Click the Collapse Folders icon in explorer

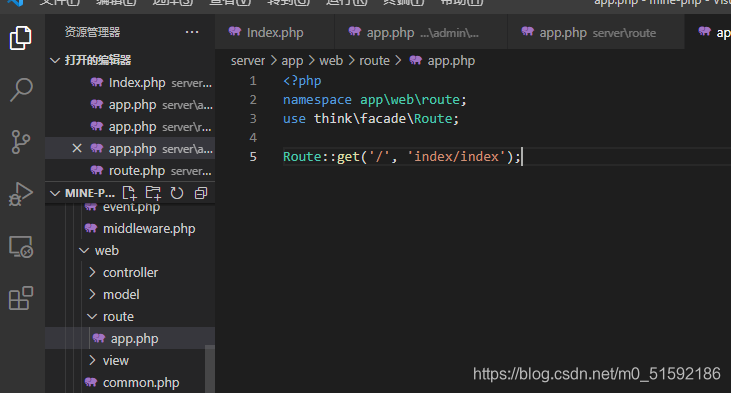201,193
